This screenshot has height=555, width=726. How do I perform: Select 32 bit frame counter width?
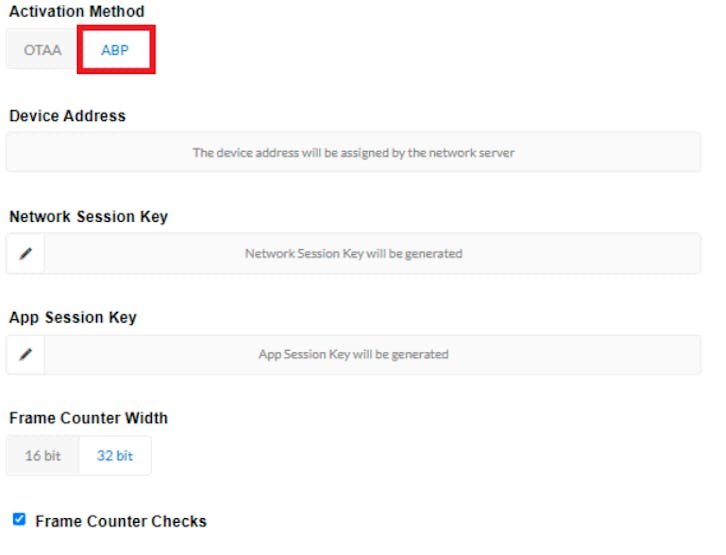[x=115, y=456]
